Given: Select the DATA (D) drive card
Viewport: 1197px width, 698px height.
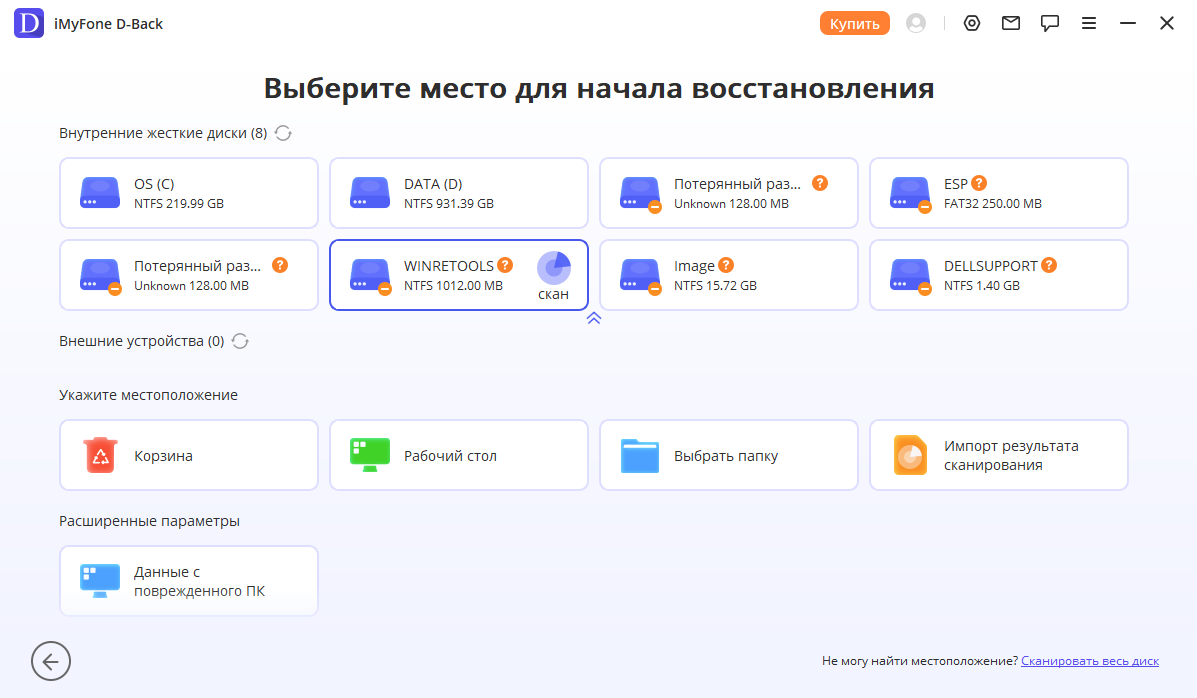Looking at the screenshot, I should coord(459,193).
